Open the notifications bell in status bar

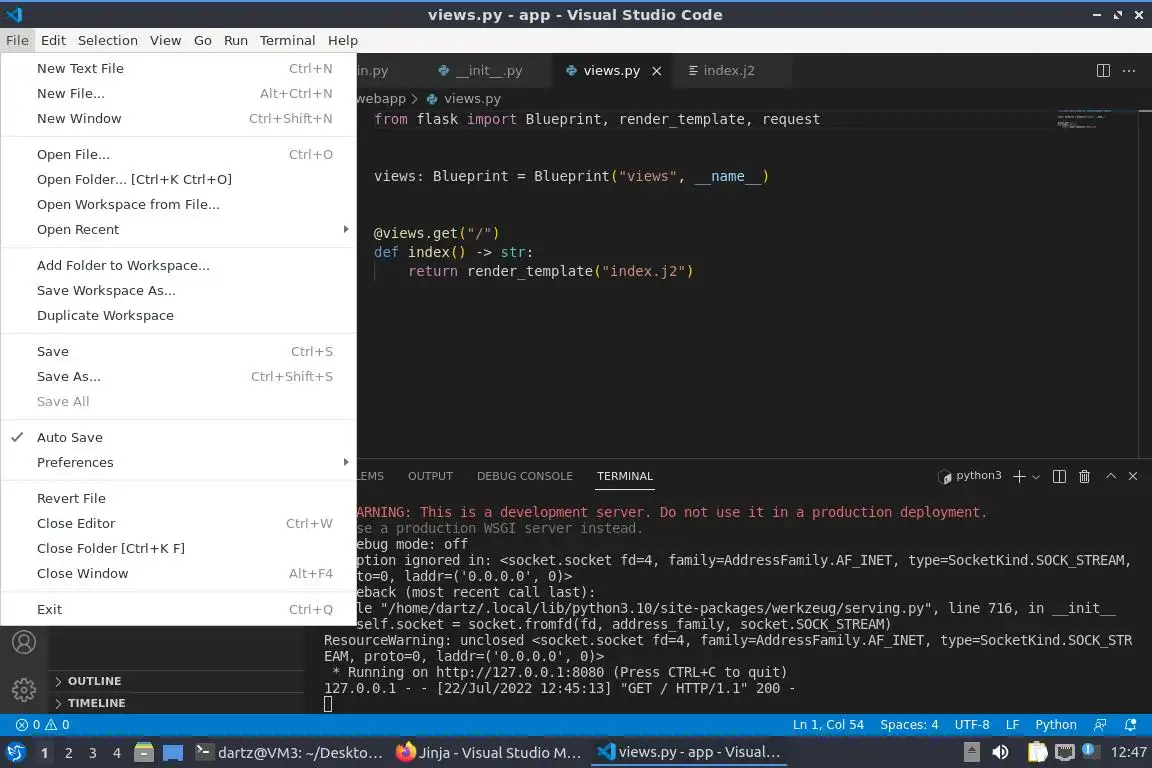pyautogui.click(x=1131, y=725)
